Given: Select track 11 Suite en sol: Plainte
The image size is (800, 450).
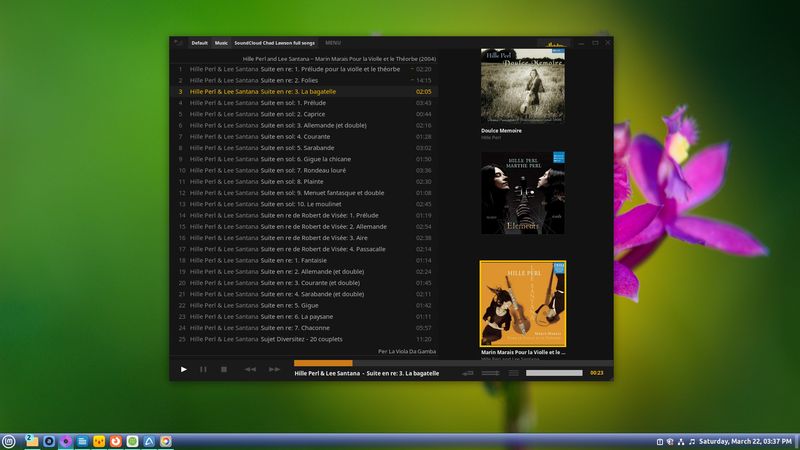Looking at the screenshot, I should [x=305, y=181].
